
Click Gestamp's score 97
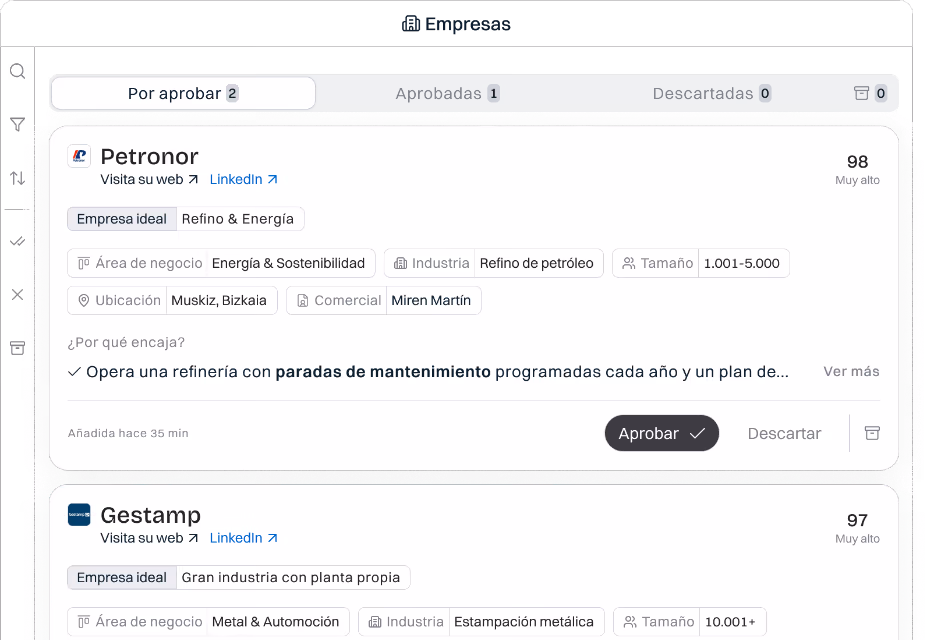coord(857,520)
